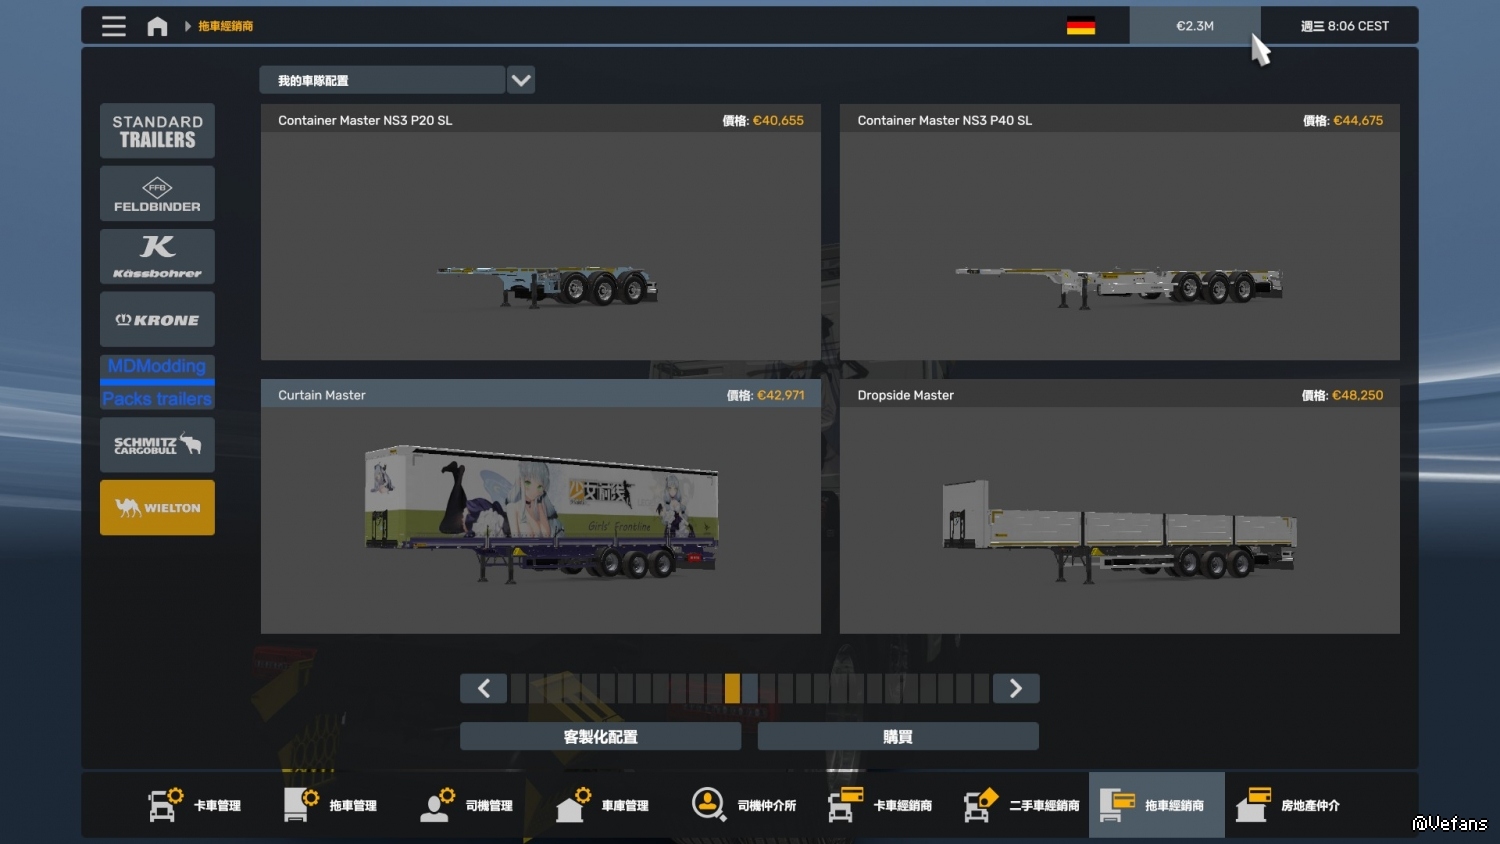
Task: Open the 我的車隊配置 combo box
Action: (382, 80)
